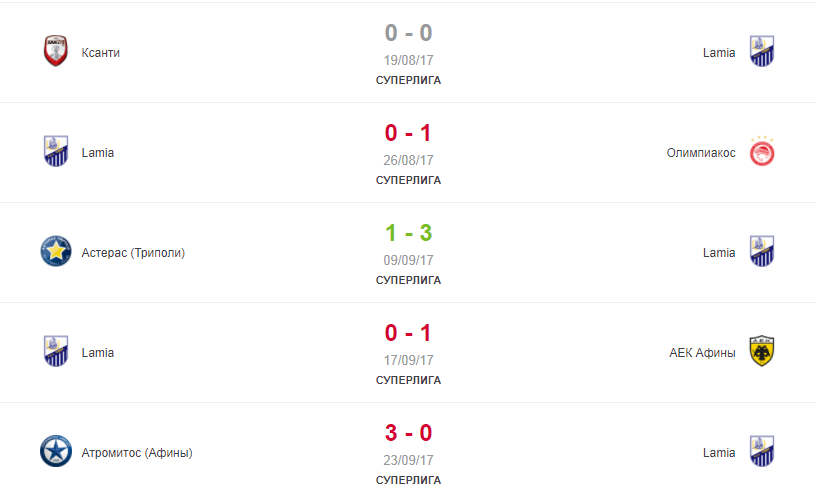Click the Ксанти team crest
Viewport: 816px width, 499px height.
tap(56, 51)
